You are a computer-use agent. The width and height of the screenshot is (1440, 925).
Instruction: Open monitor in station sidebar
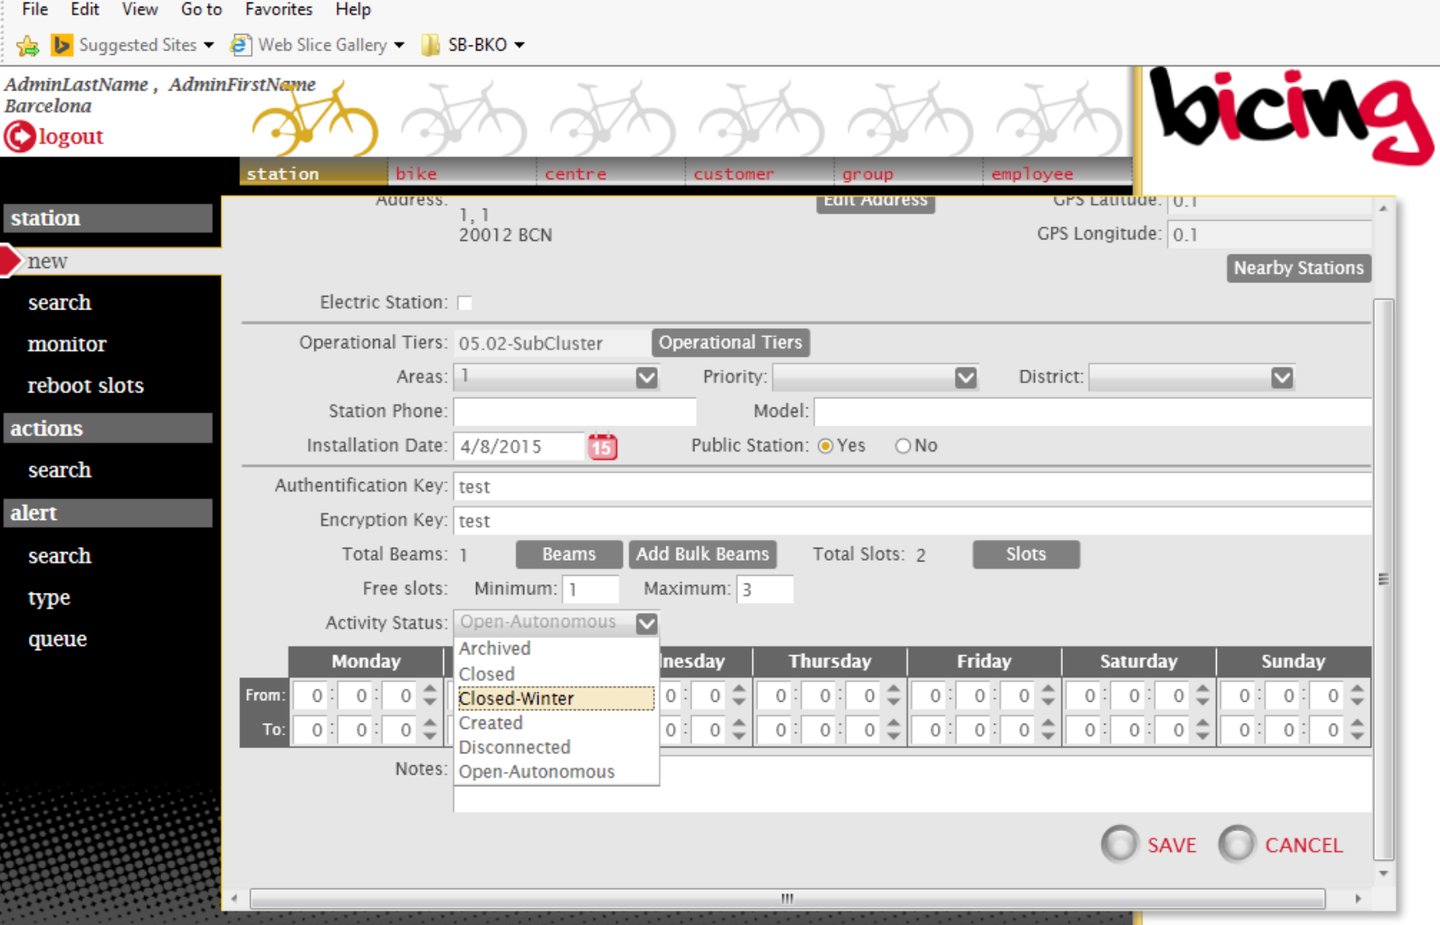click(67, 344)
